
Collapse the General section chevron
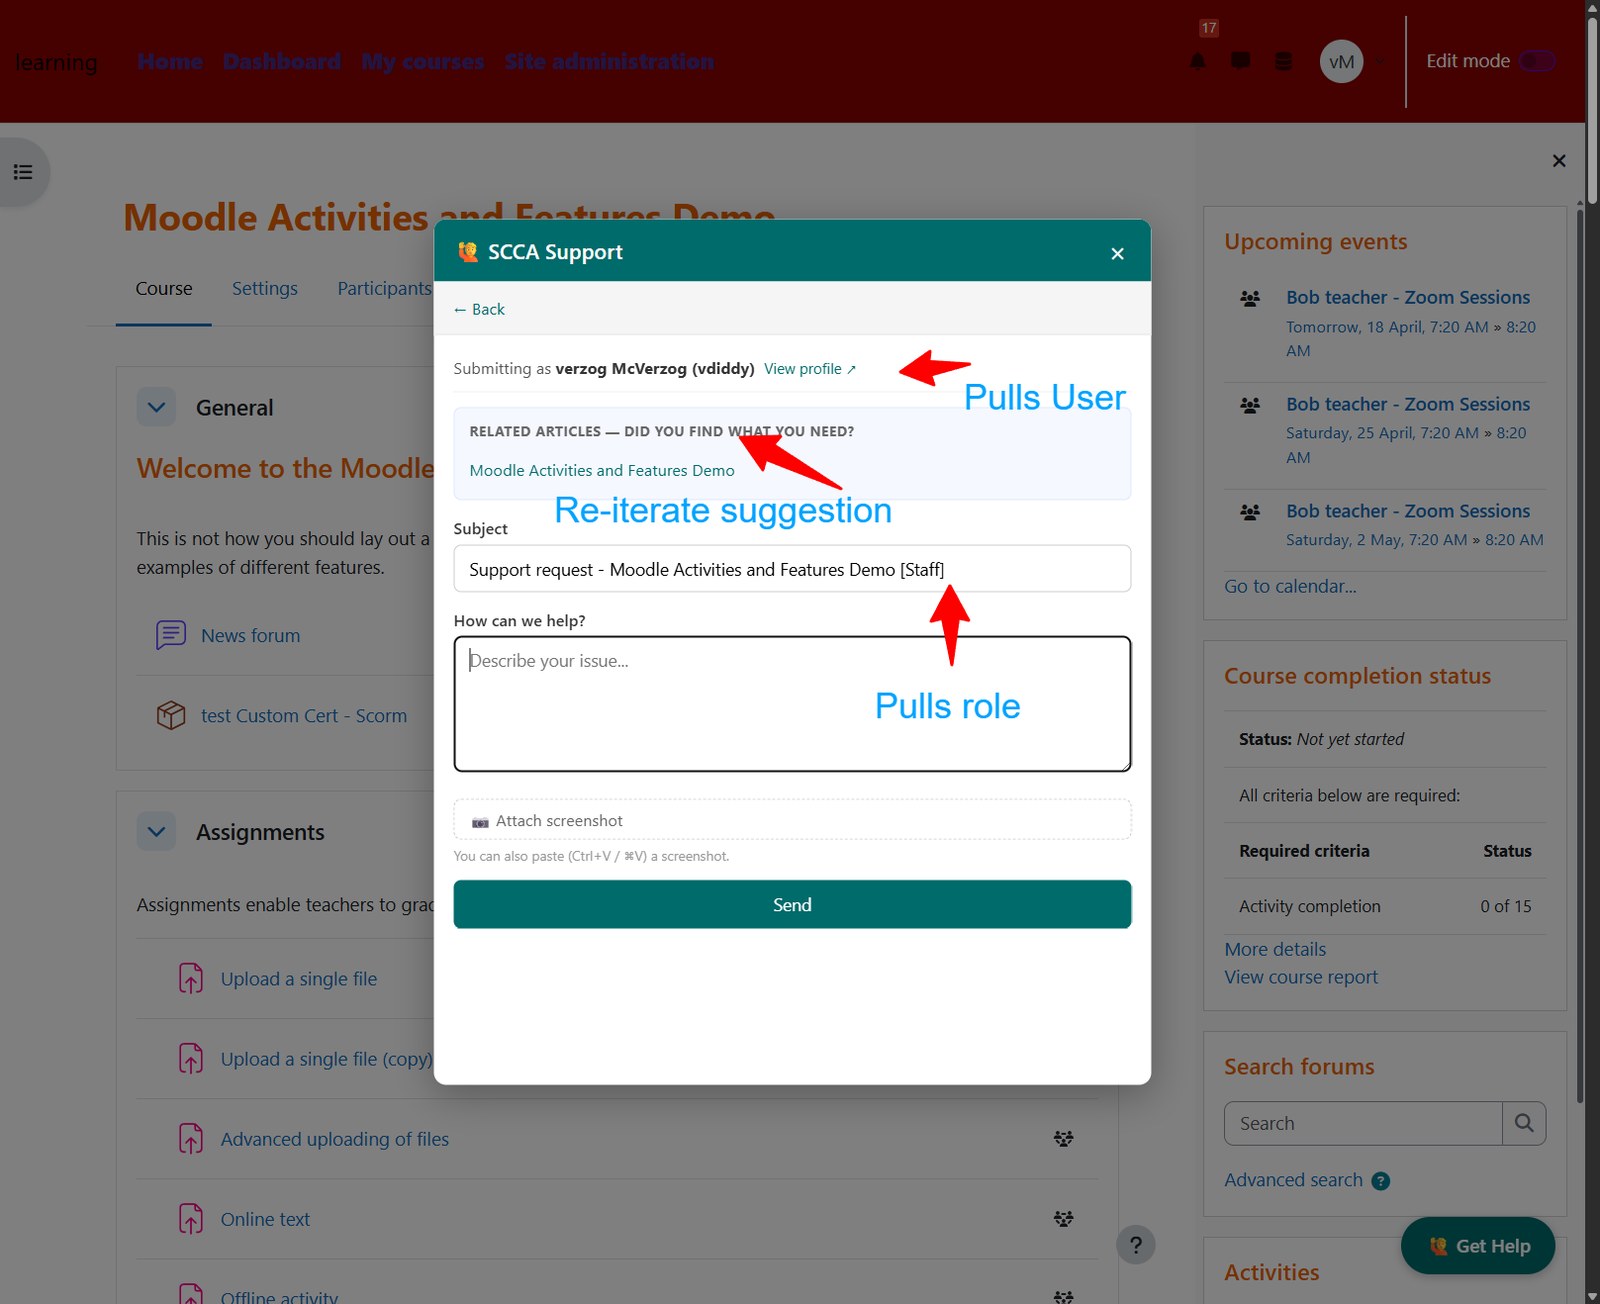(x=156, y=407)
